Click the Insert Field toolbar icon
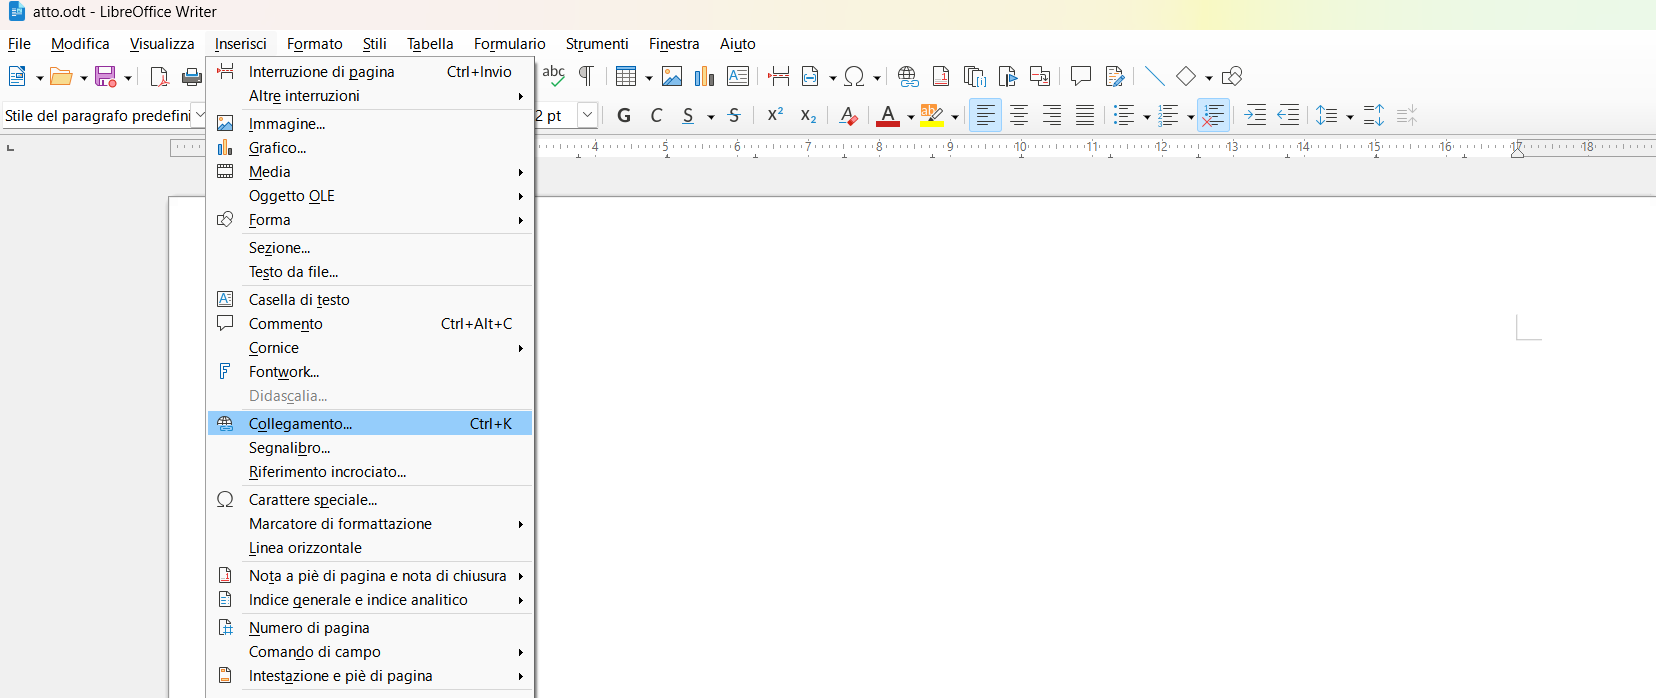 [x=811, y=76]
